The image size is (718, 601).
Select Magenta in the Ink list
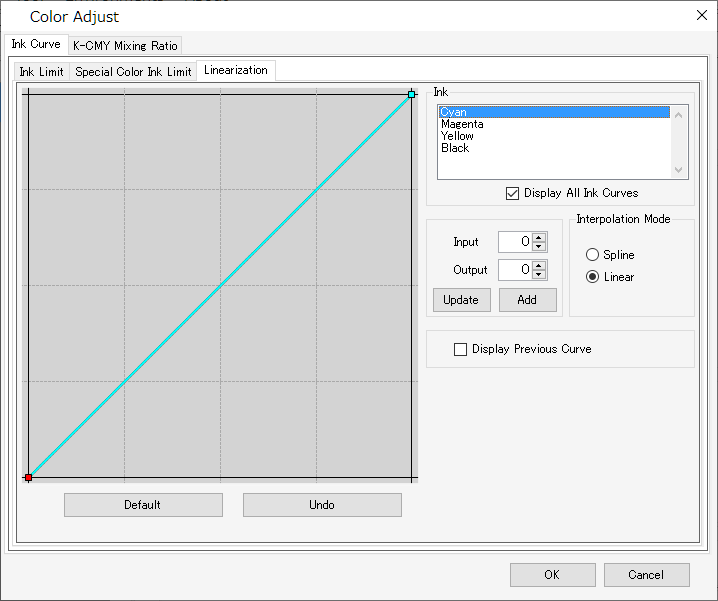click(x=462, y=124)
